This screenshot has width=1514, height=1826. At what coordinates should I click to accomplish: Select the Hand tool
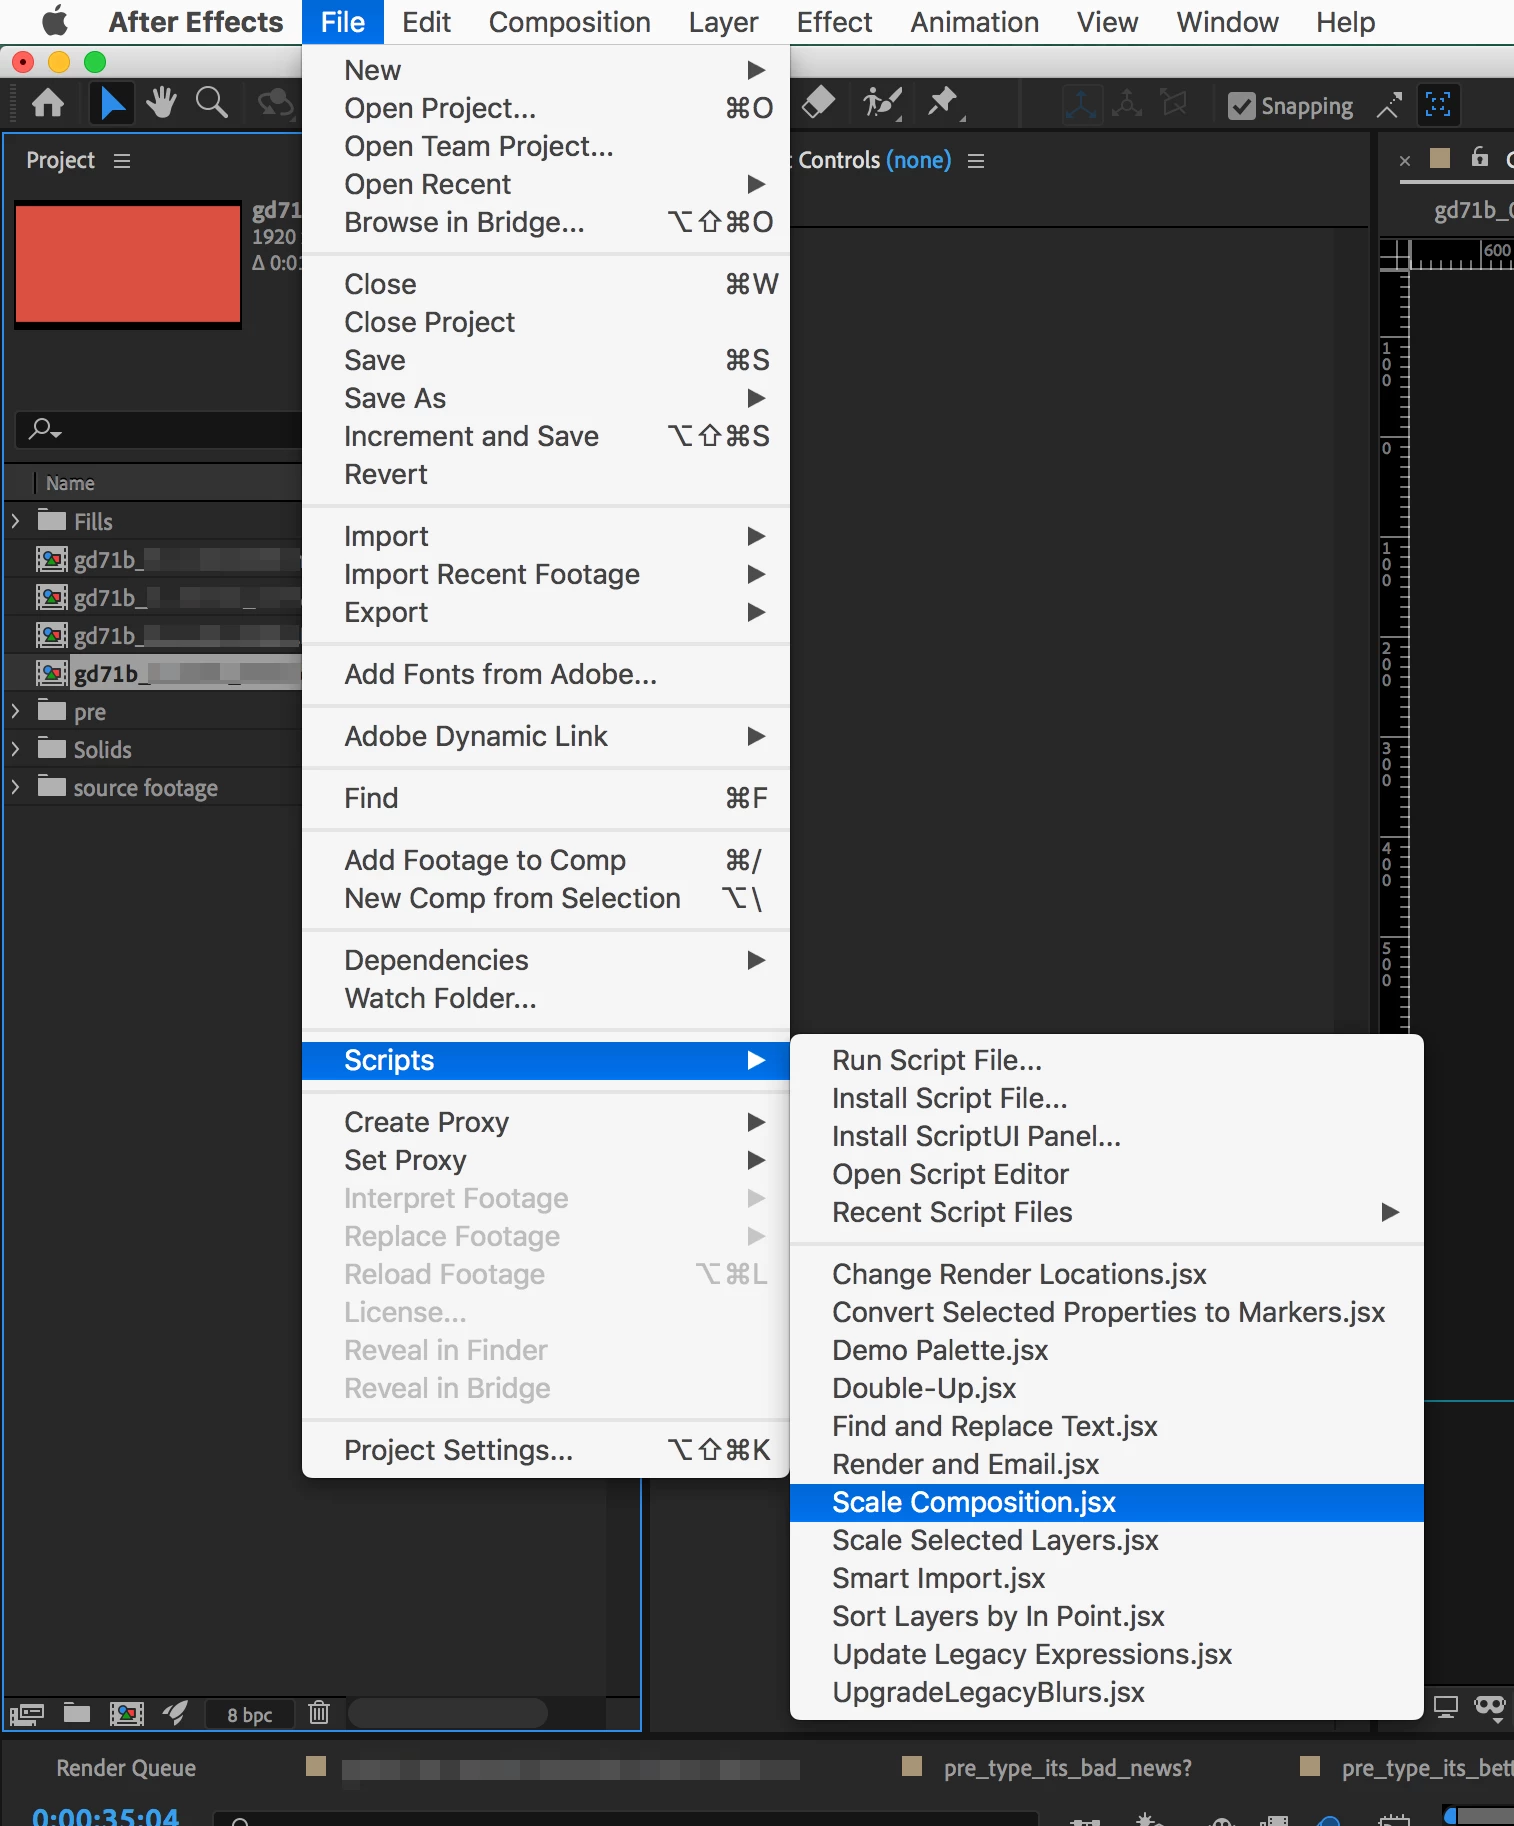(x=161, y=102)
